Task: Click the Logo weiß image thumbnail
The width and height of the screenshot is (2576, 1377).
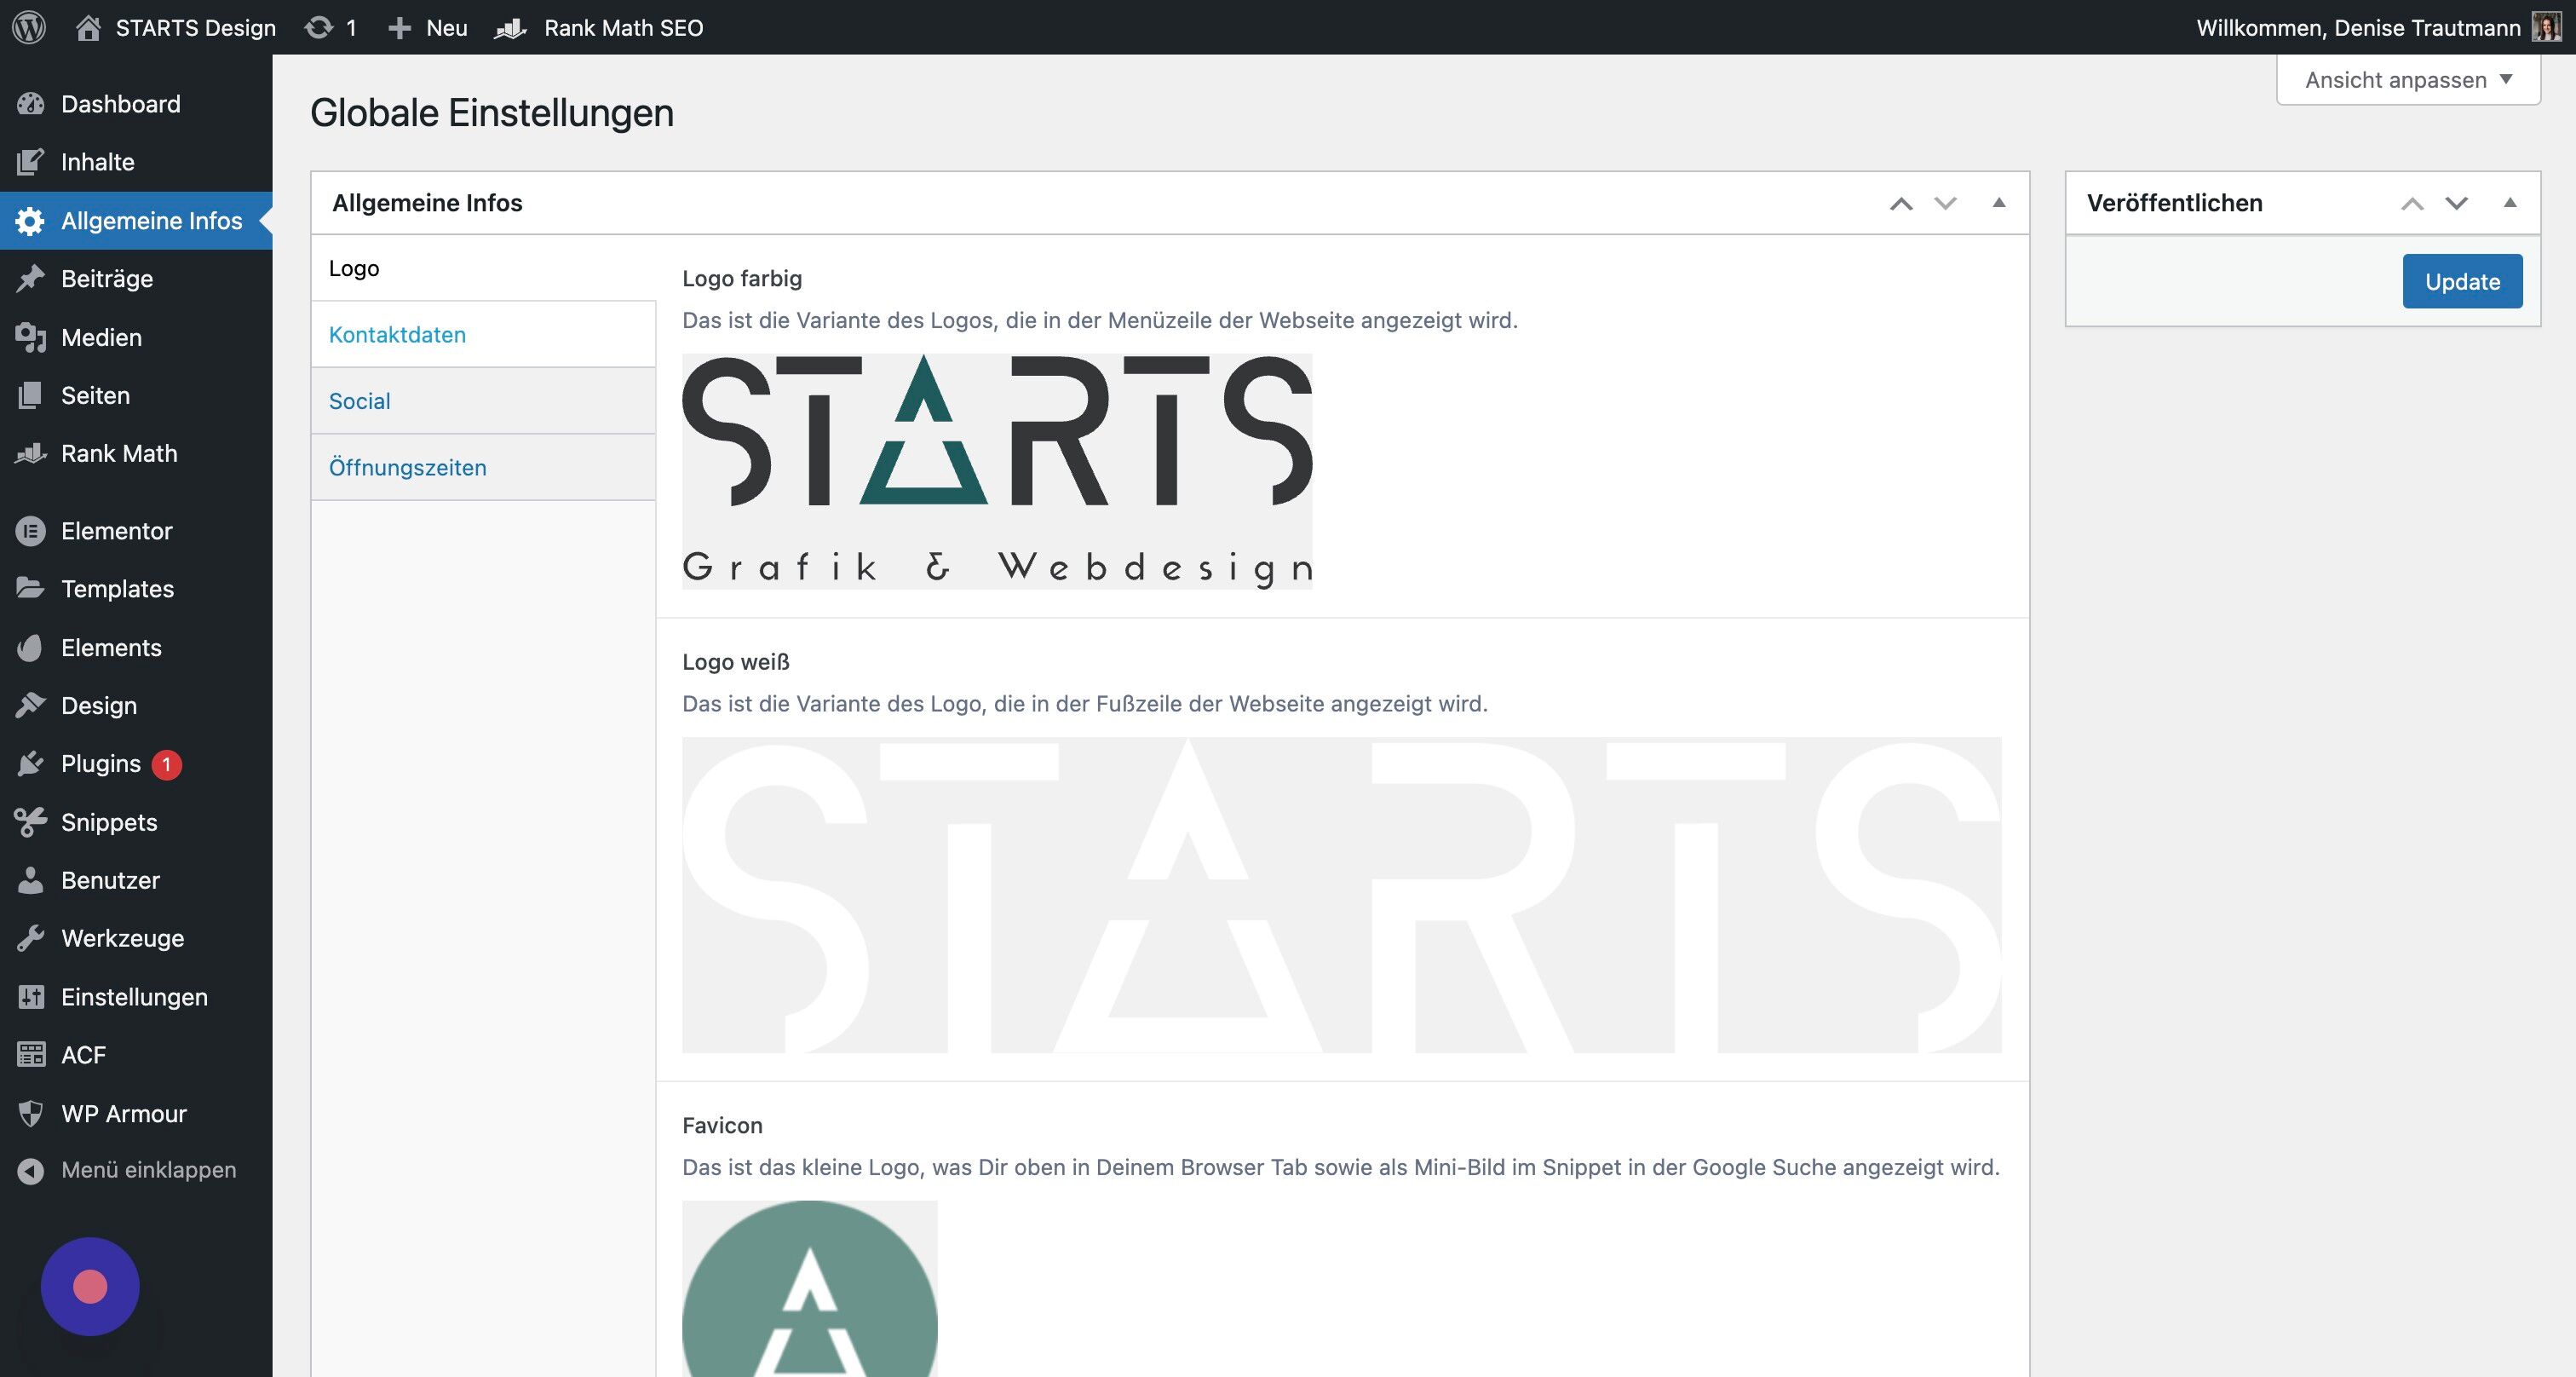Action: tap(1342, 895)
